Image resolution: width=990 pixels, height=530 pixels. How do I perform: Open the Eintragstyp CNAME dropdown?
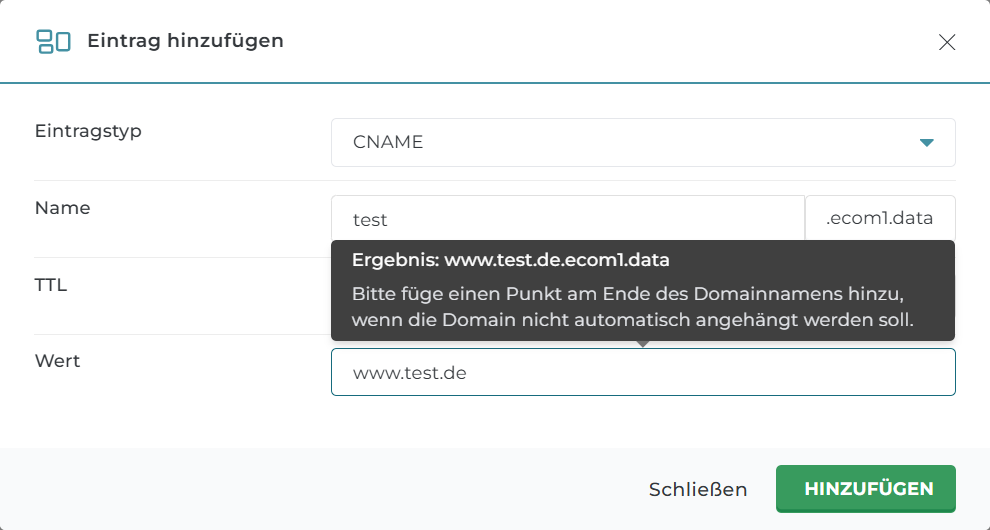[x=642, y=143]
